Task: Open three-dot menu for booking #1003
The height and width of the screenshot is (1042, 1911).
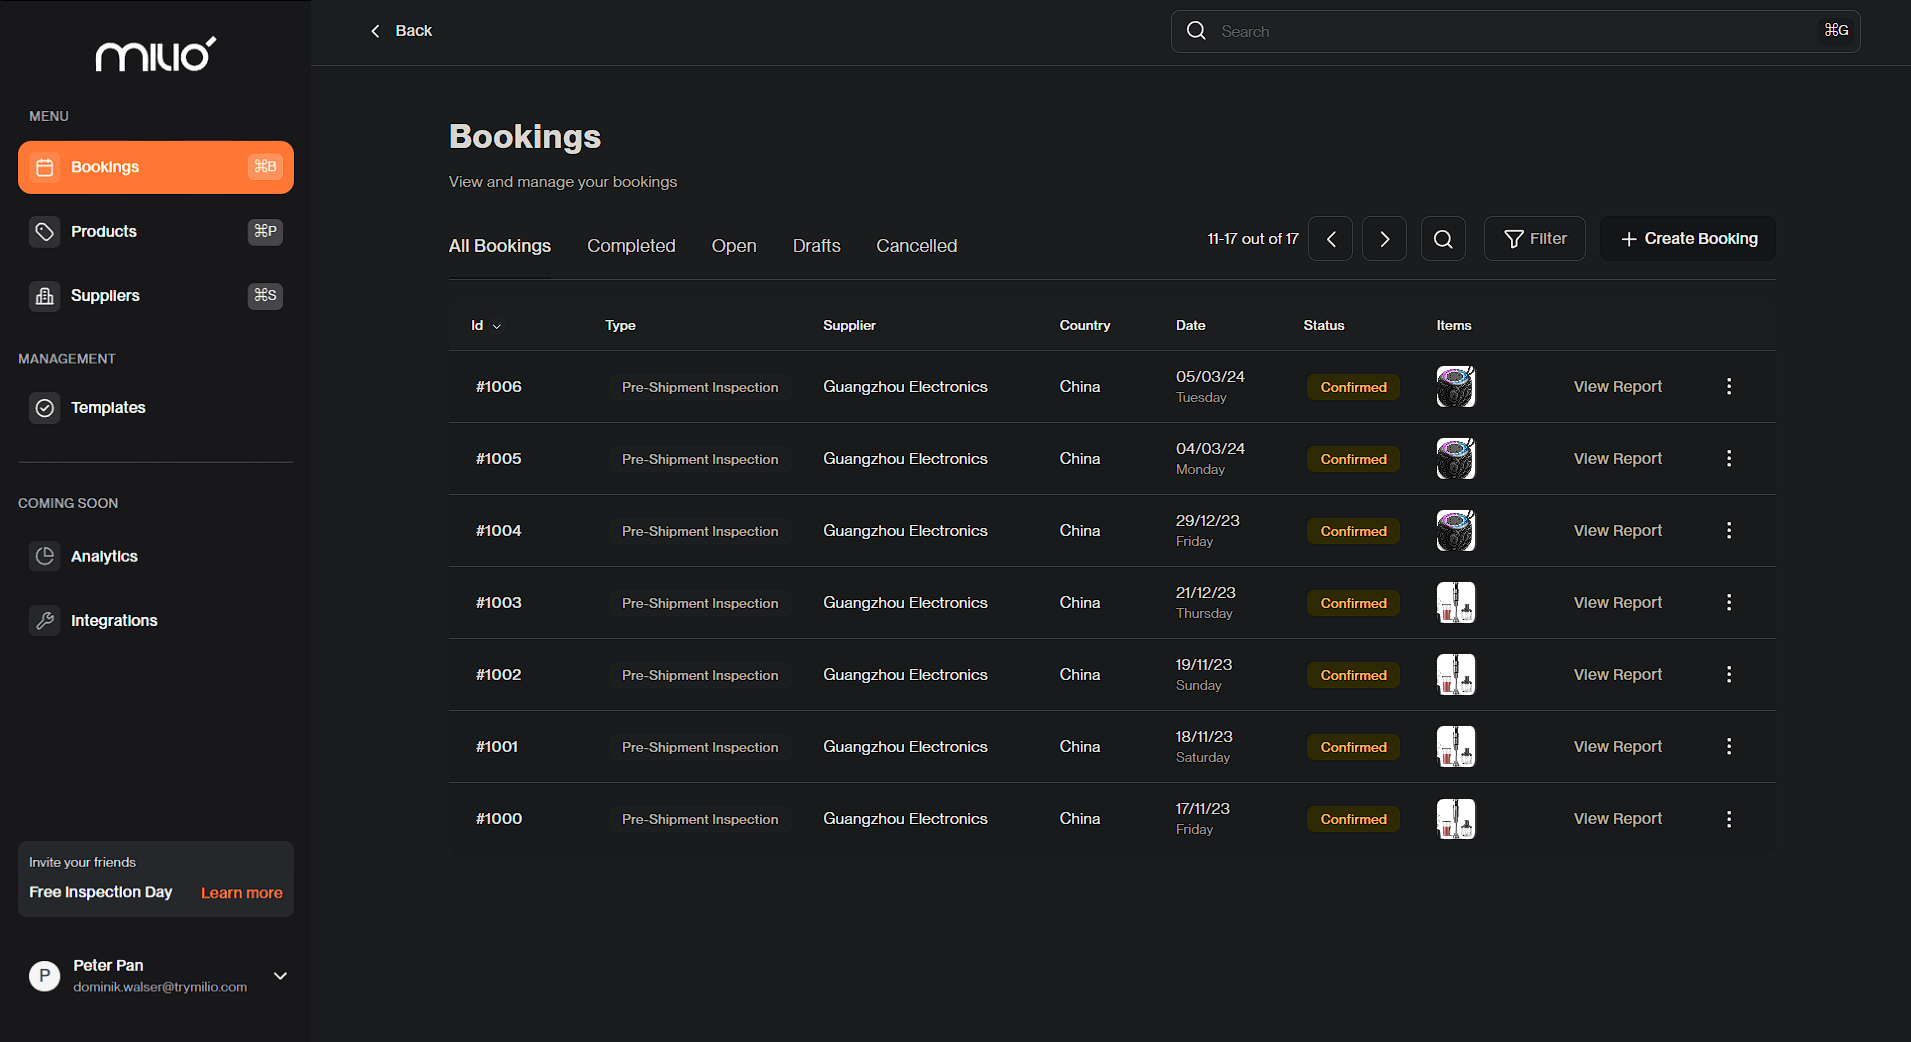Action: [x=1729, y=602]
